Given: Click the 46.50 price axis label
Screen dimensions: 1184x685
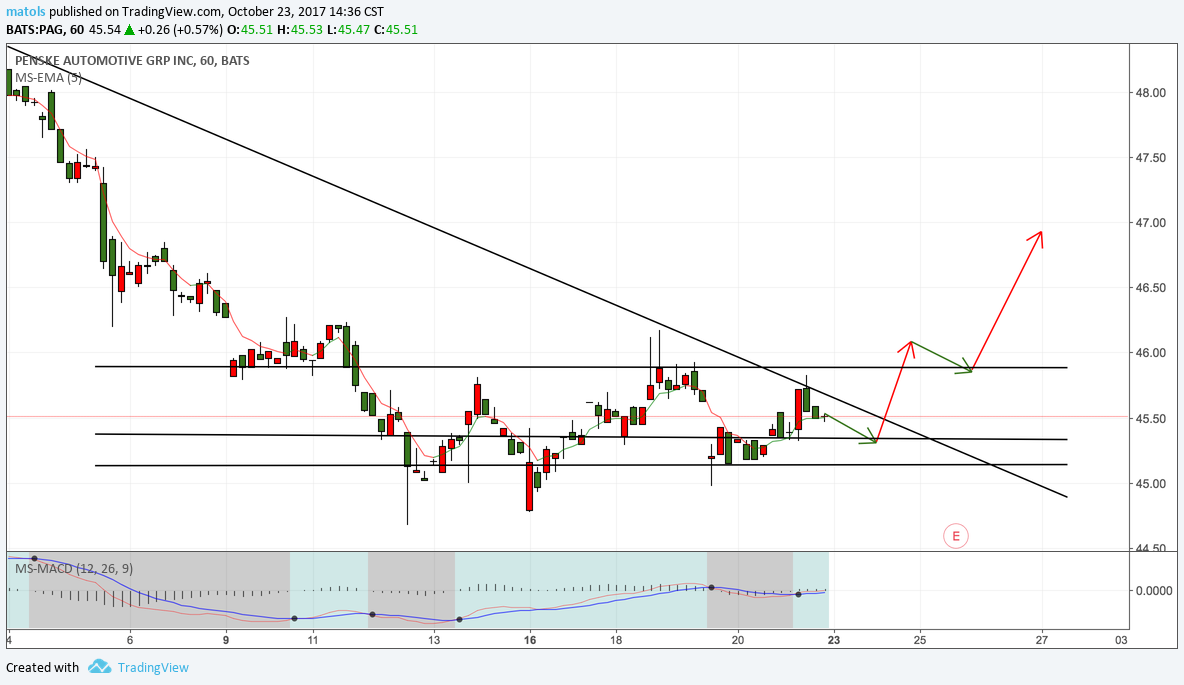Looking at the screenshot, I should (x=1152, y=289).
